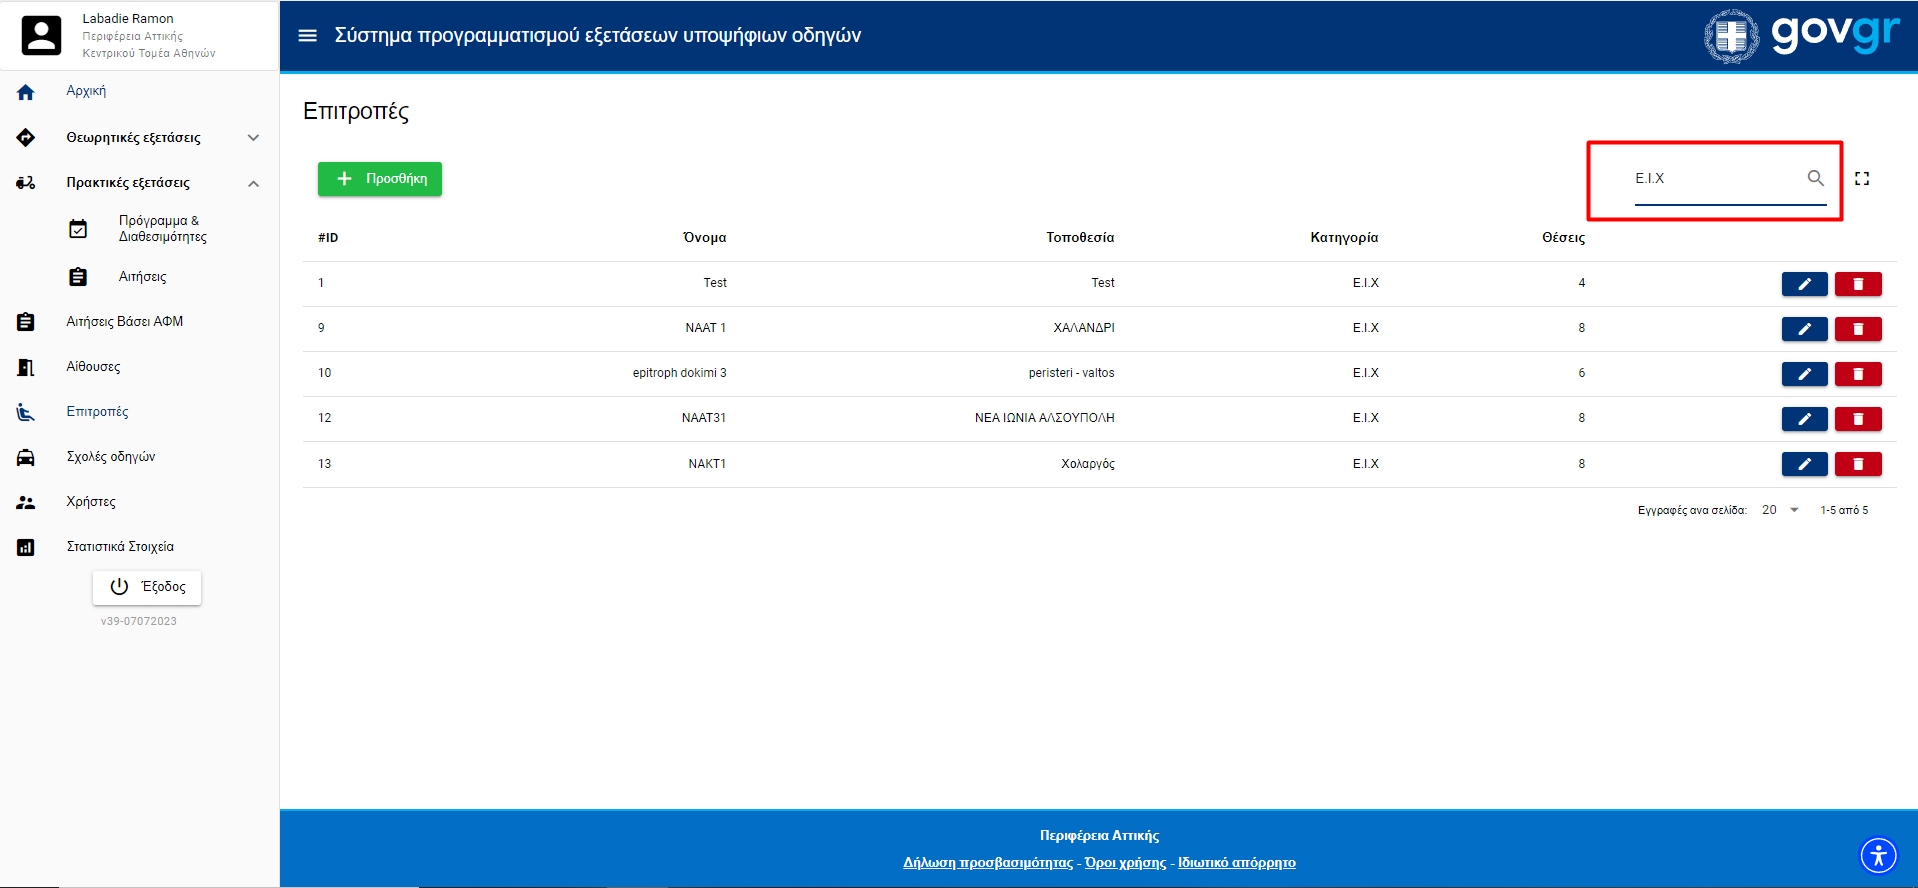Expand Θεωρητικές εξετάσεις menu section

[x=253, y=138]
